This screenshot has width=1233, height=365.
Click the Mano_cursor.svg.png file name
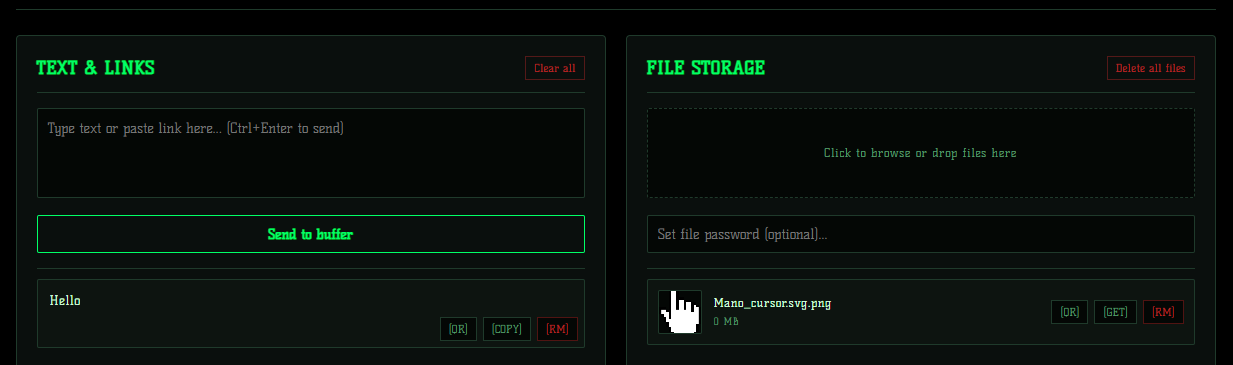tap(772, 303)
